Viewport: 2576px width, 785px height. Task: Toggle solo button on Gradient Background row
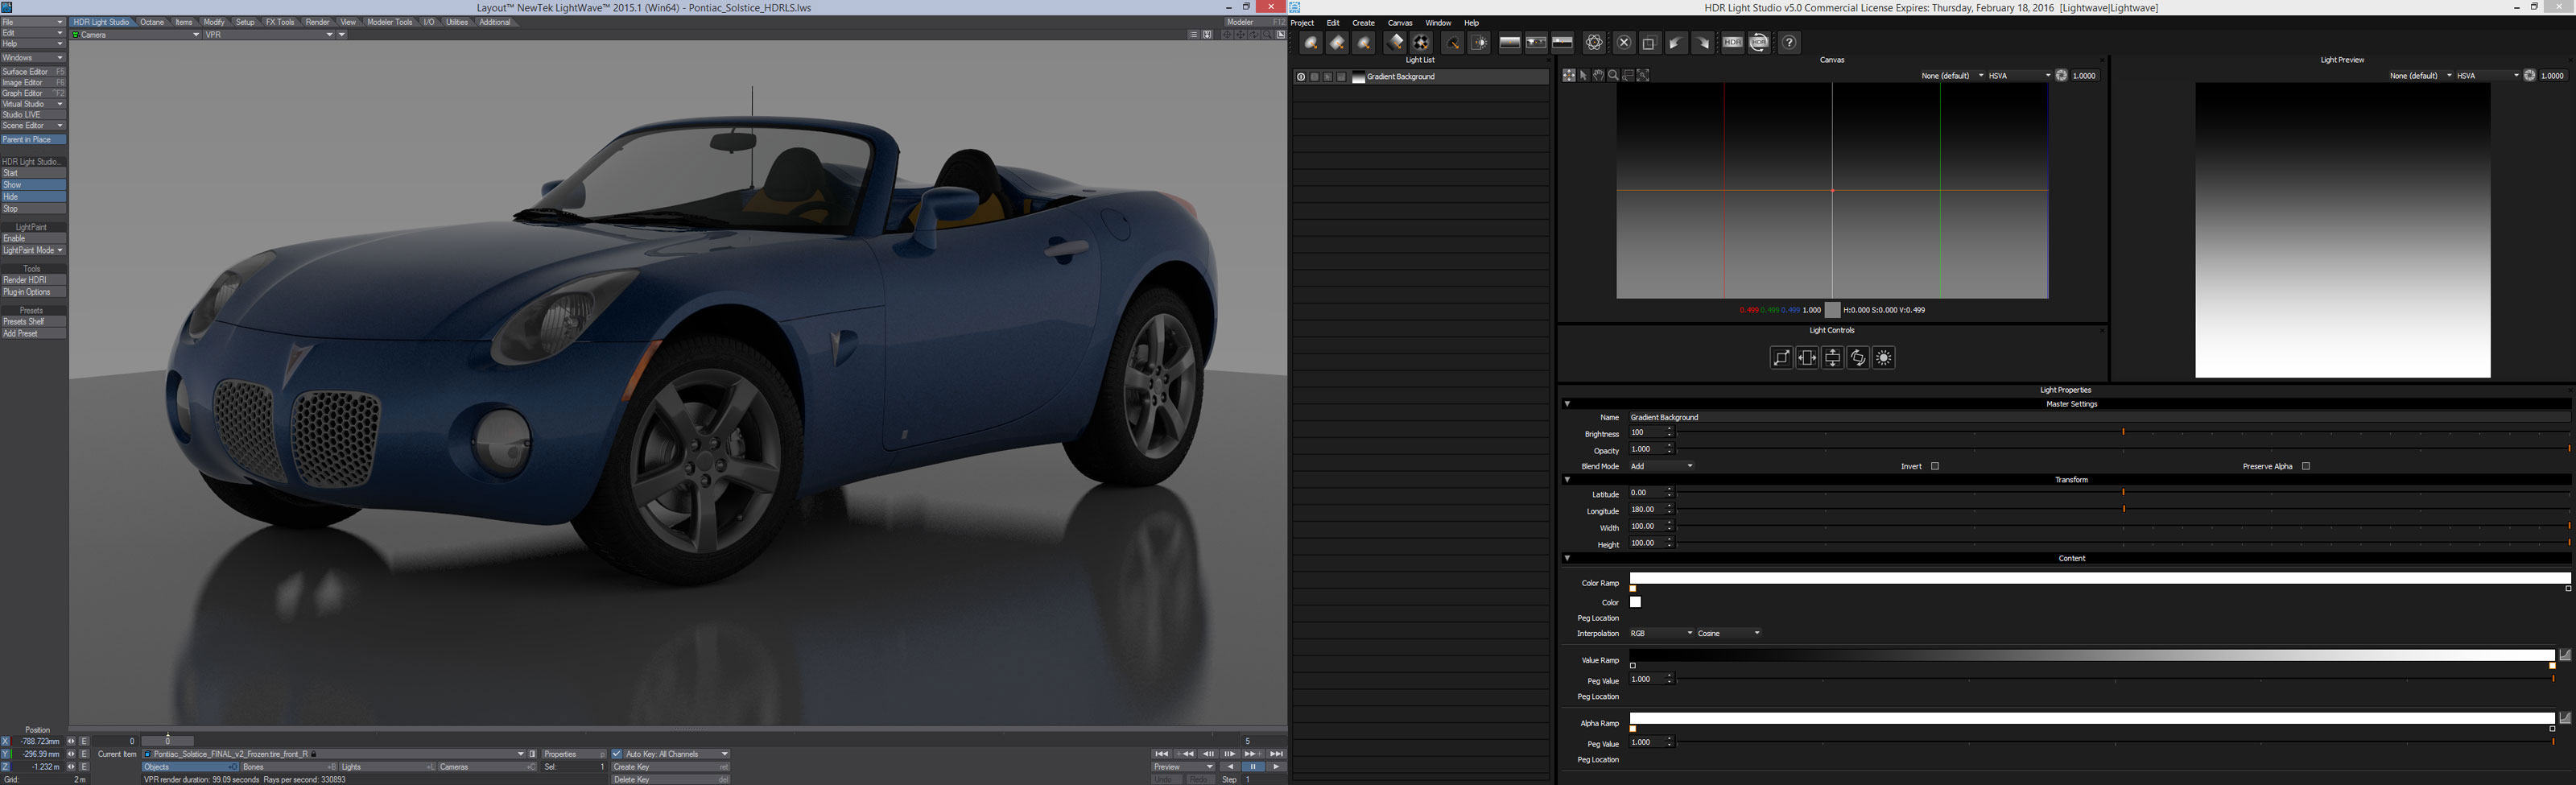(1314, 77)
